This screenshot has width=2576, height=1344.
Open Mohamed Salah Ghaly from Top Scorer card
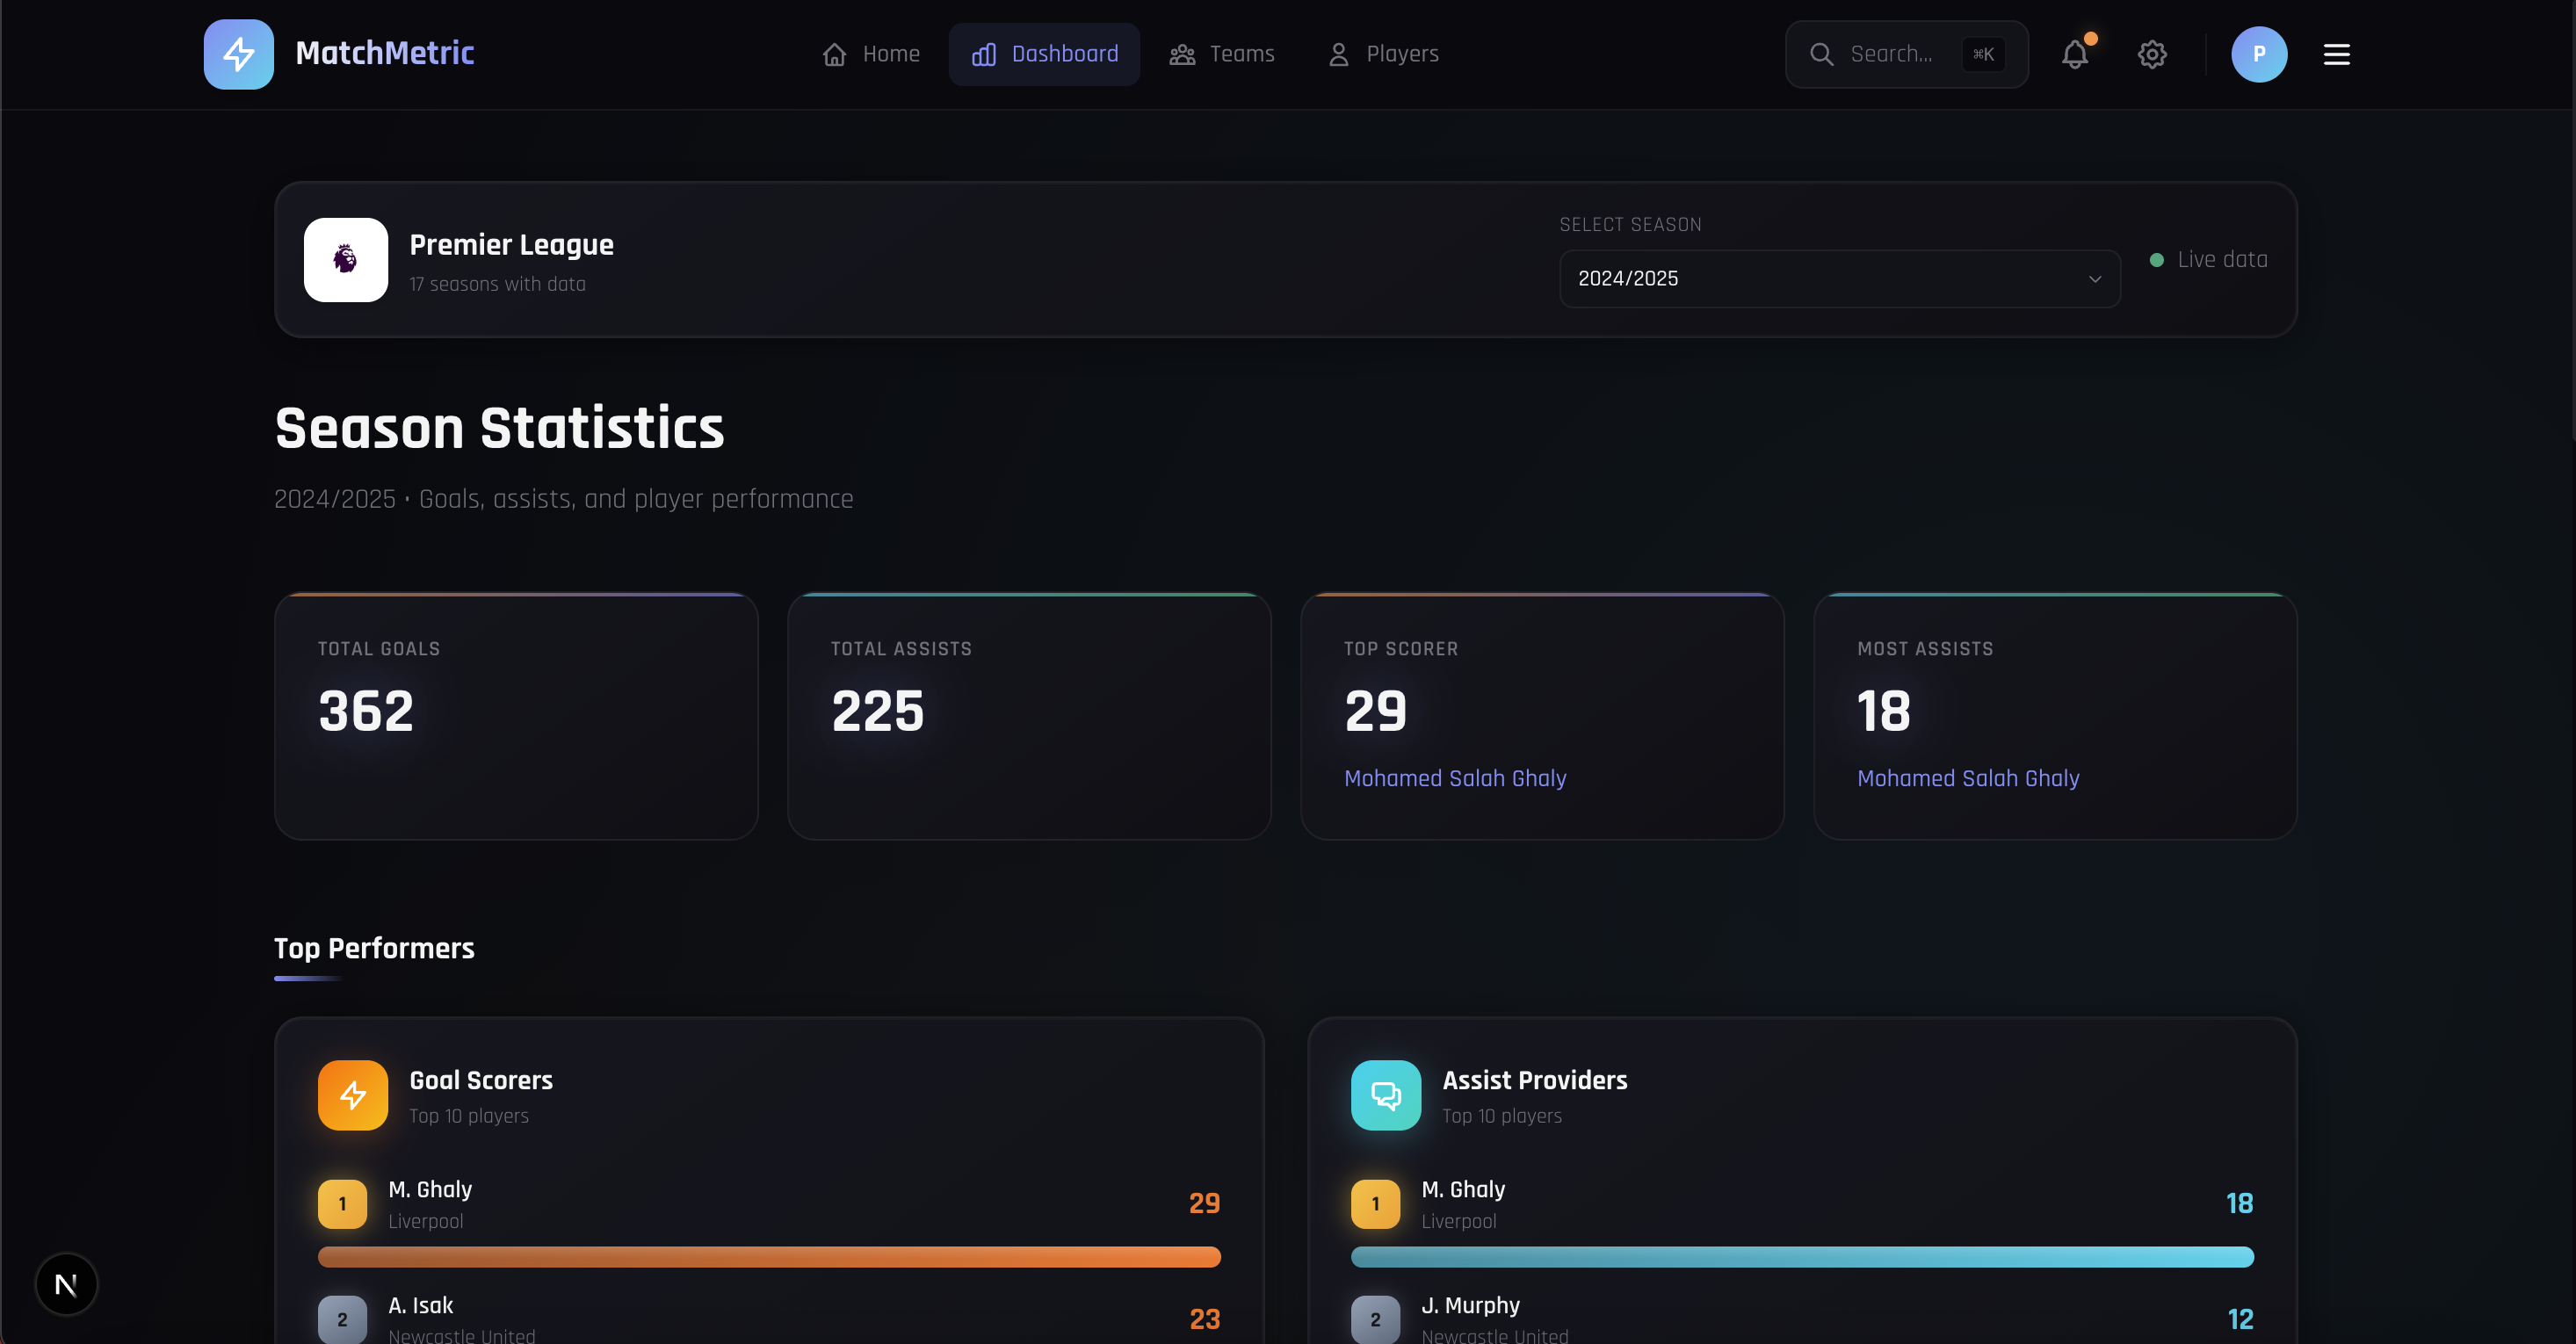point(1455,778)
